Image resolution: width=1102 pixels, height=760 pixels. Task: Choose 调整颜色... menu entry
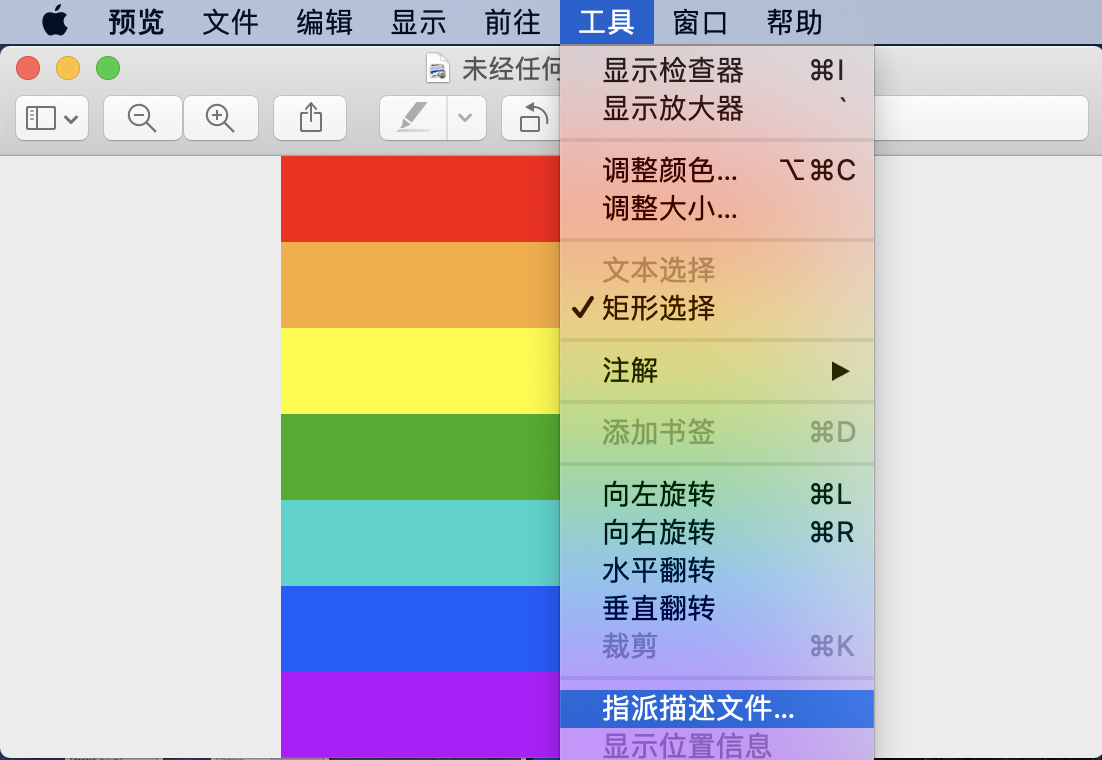pos(670,171)
